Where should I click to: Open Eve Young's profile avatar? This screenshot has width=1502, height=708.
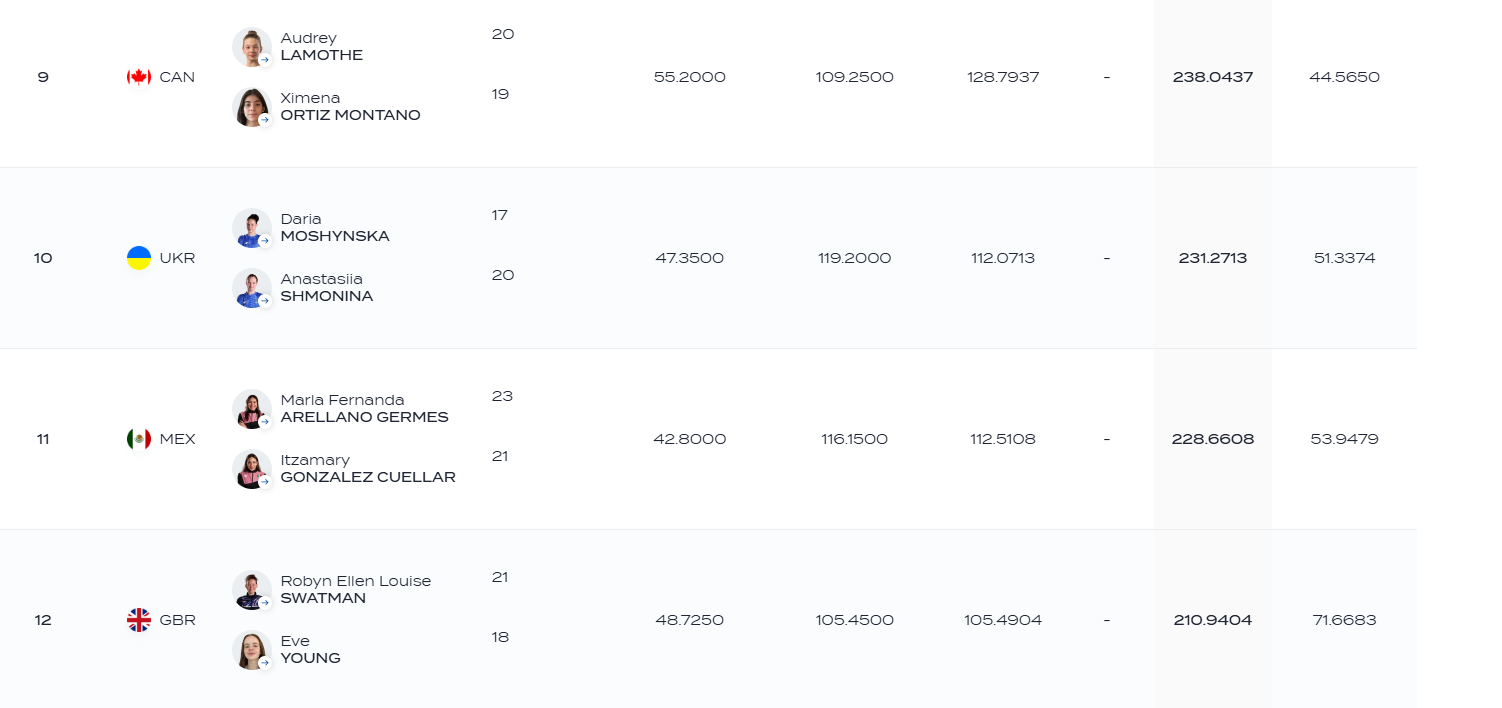(252, 650)
